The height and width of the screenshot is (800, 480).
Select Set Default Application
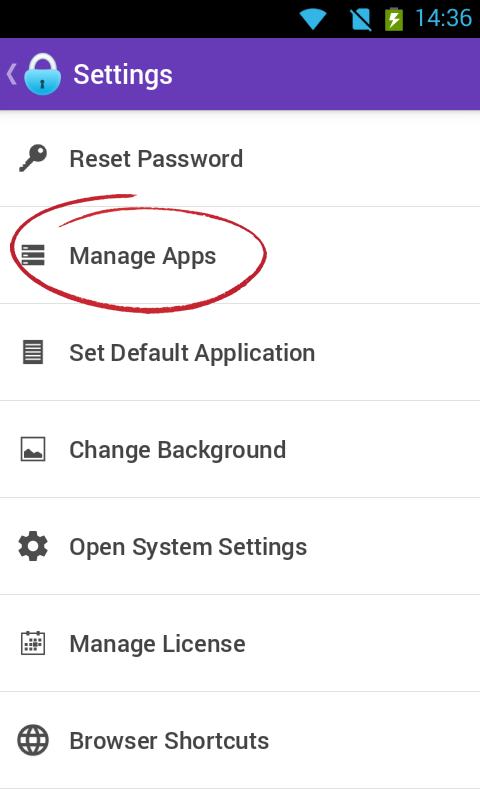click(240, 352)
